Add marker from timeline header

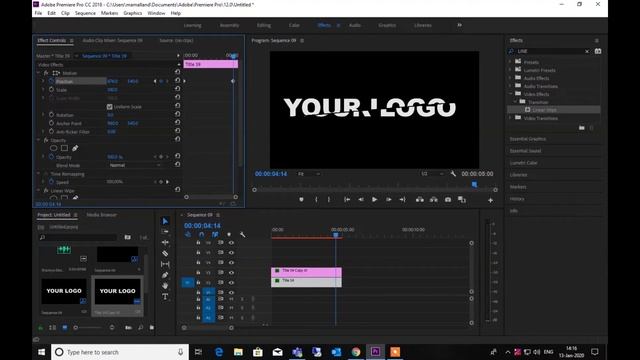[229, 235]
